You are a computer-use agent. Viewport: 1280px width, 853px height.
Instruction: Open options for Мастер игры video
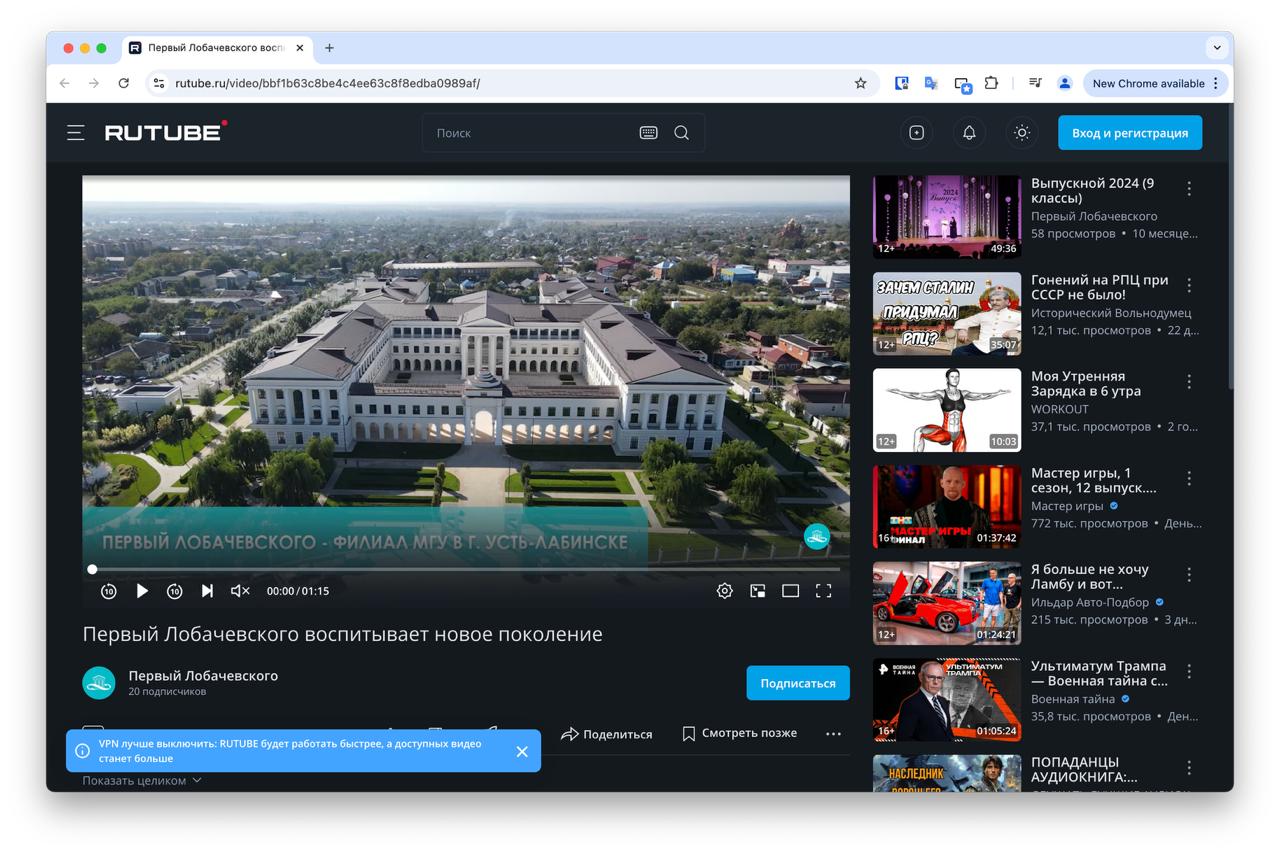1189,478
